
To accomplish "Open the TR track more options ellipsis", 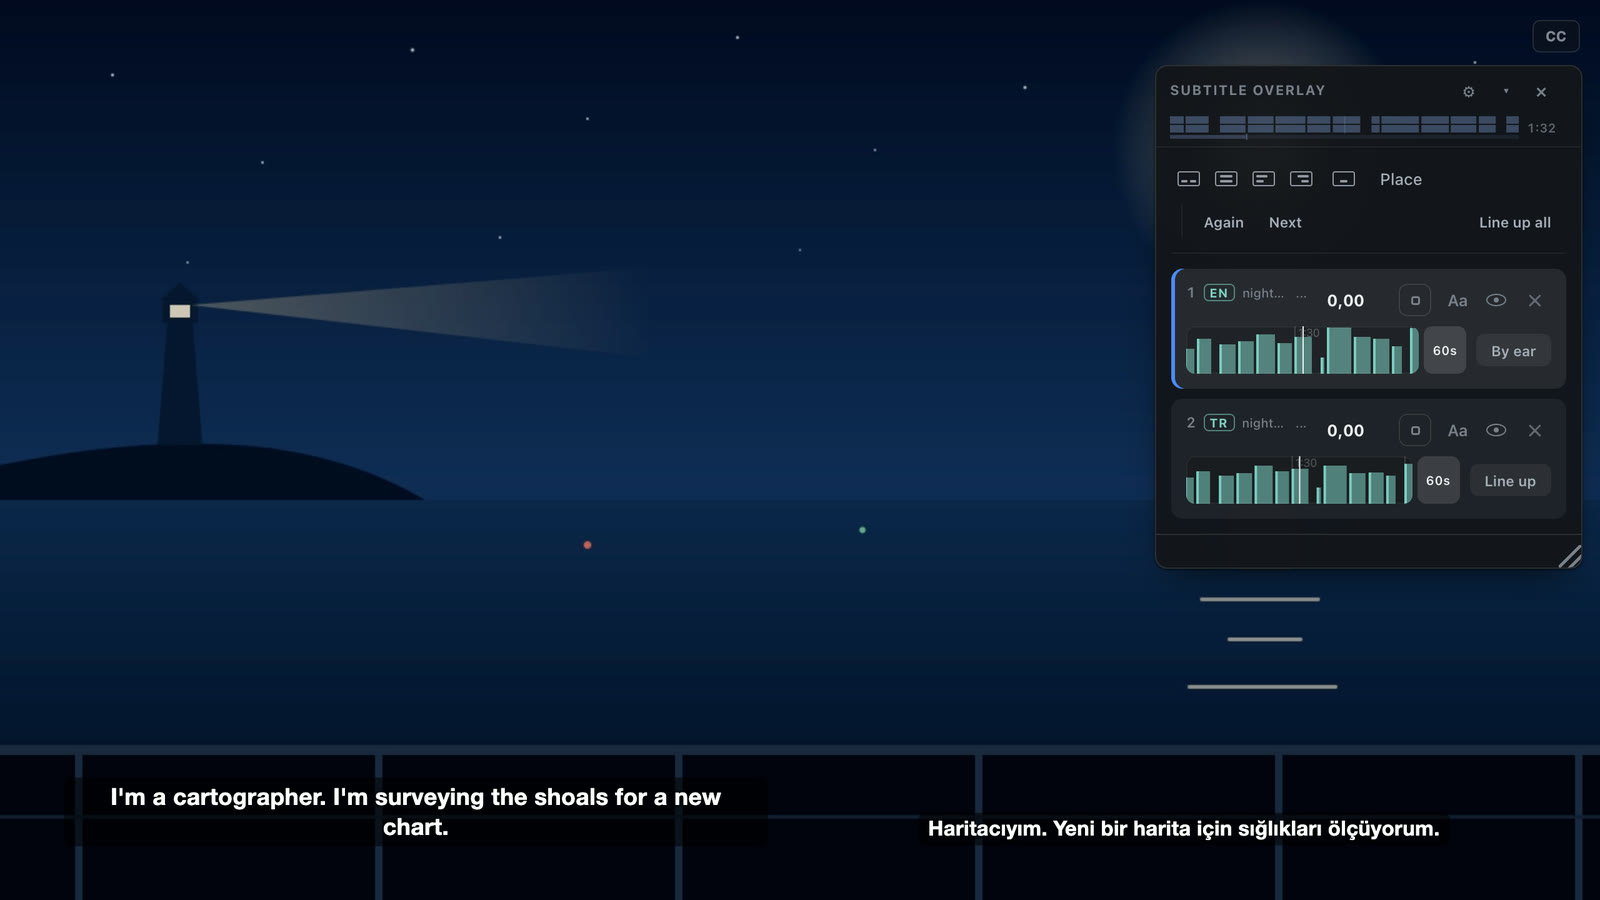I will [x=1301, y=425].
